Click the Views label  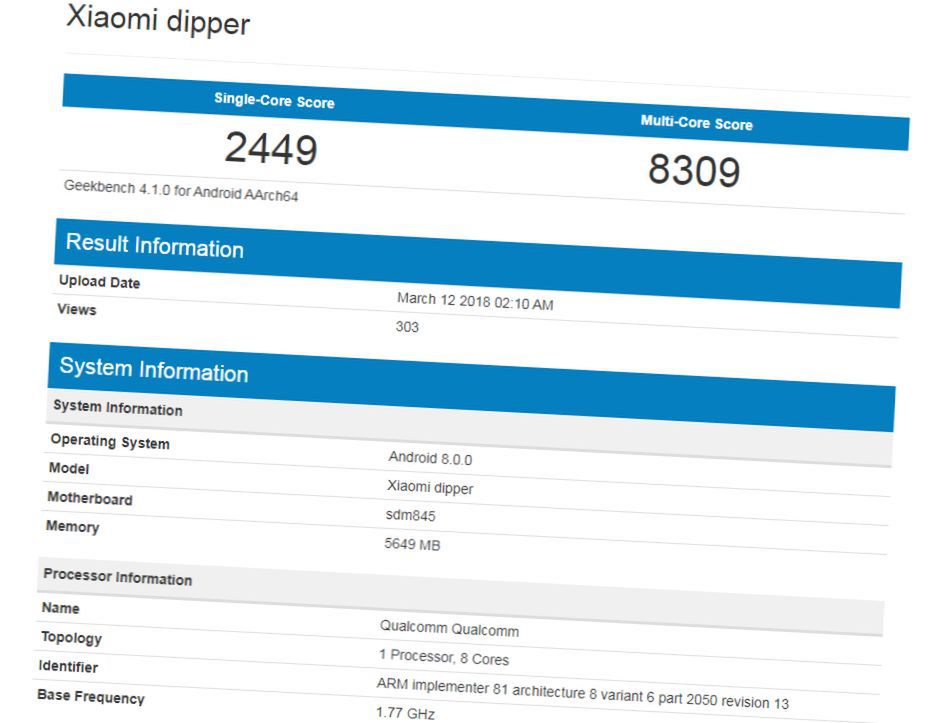click(77, 309)
